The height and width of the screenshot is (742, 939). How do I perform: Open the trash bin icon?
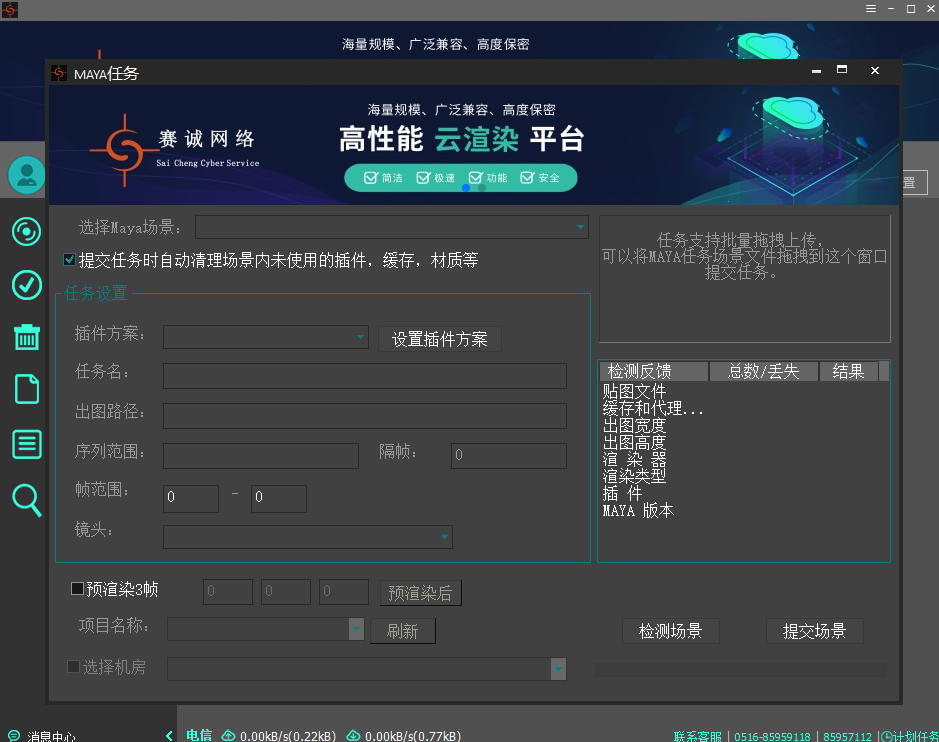(x=26, y=337)
